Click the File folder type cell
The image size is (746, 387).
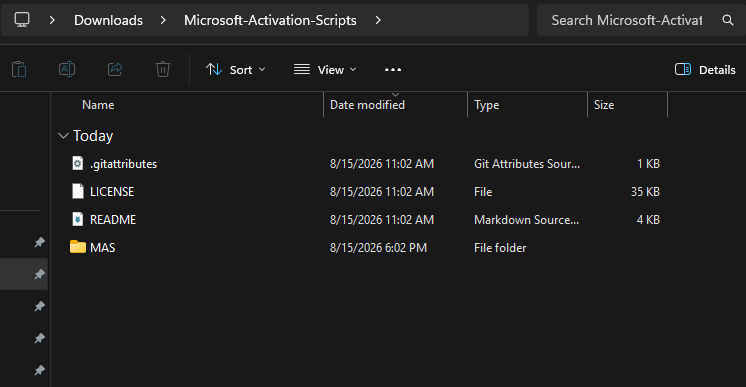click(500, 248)
